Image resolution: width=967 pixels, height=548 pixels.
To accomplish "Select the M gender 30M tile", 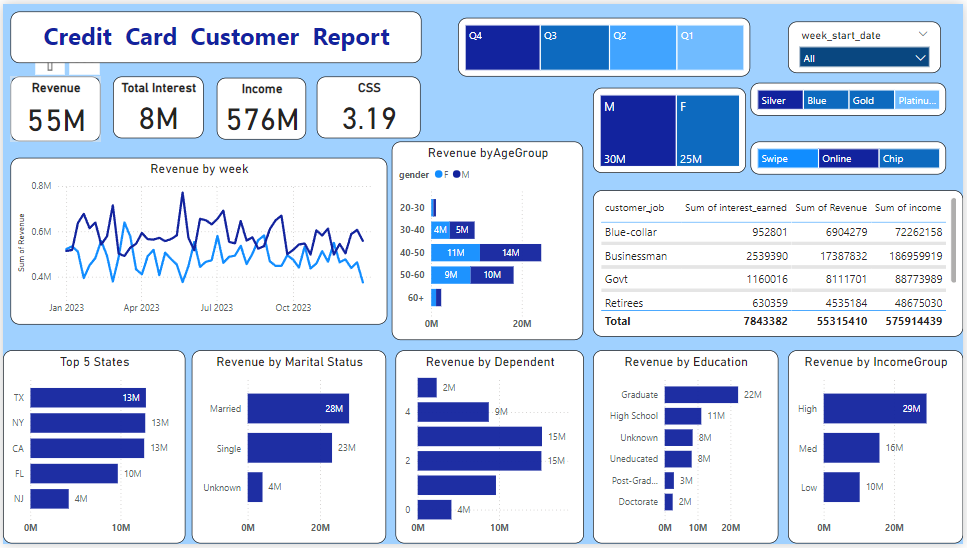I will 638,131.
